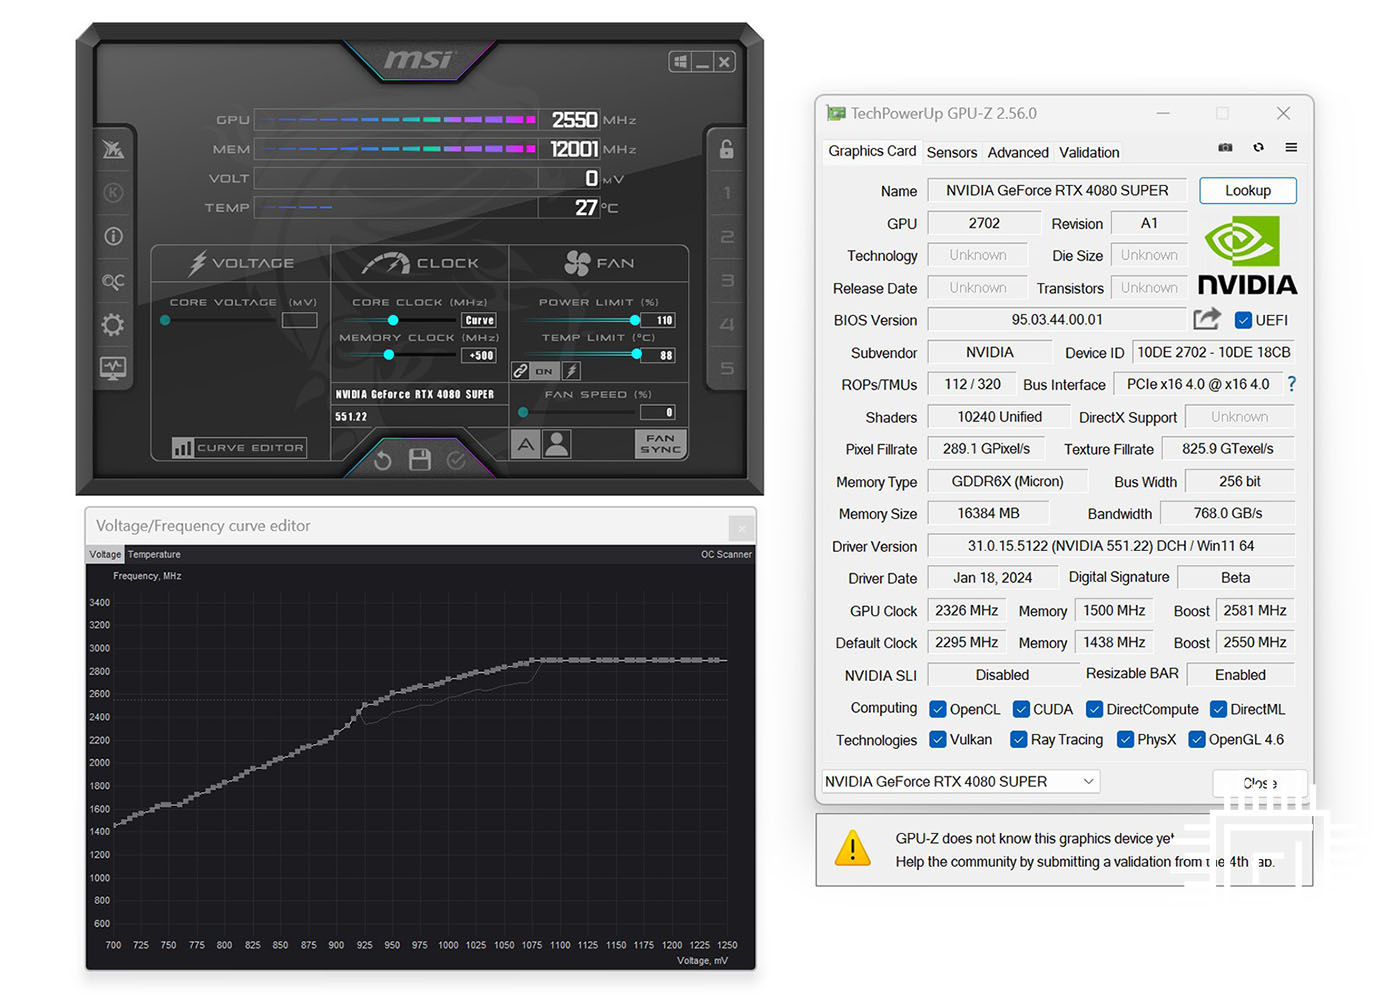
Task: Click the K-boost circular icon in Afterburner
Action: point(113,193)
